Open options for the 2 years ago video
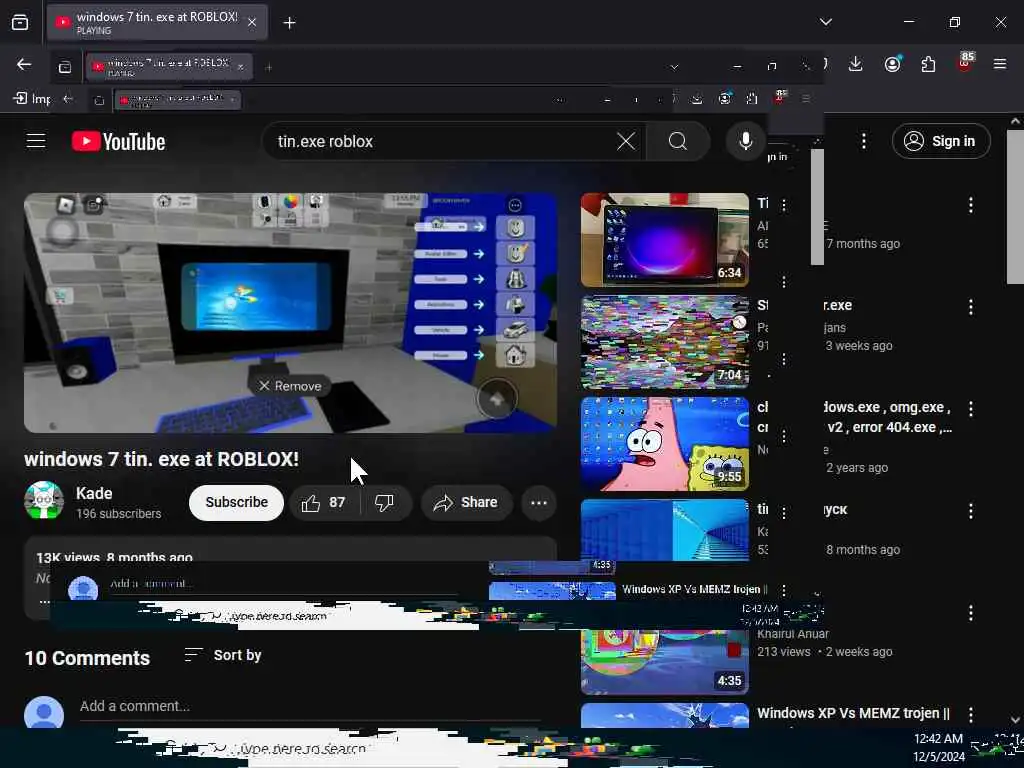Viewport: 1024px width, 768px height. point(970,409)
